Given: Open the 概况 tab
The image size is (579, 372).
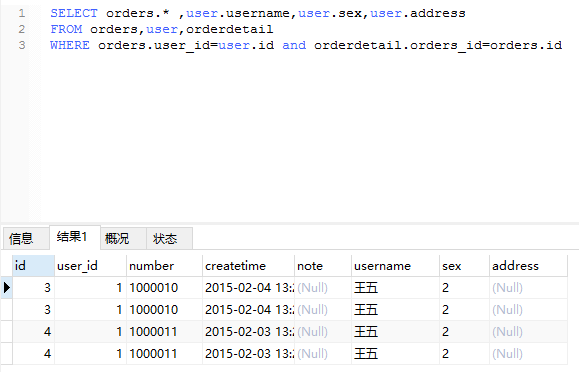Looking at the screenshot, I should [x=123, y=239].
